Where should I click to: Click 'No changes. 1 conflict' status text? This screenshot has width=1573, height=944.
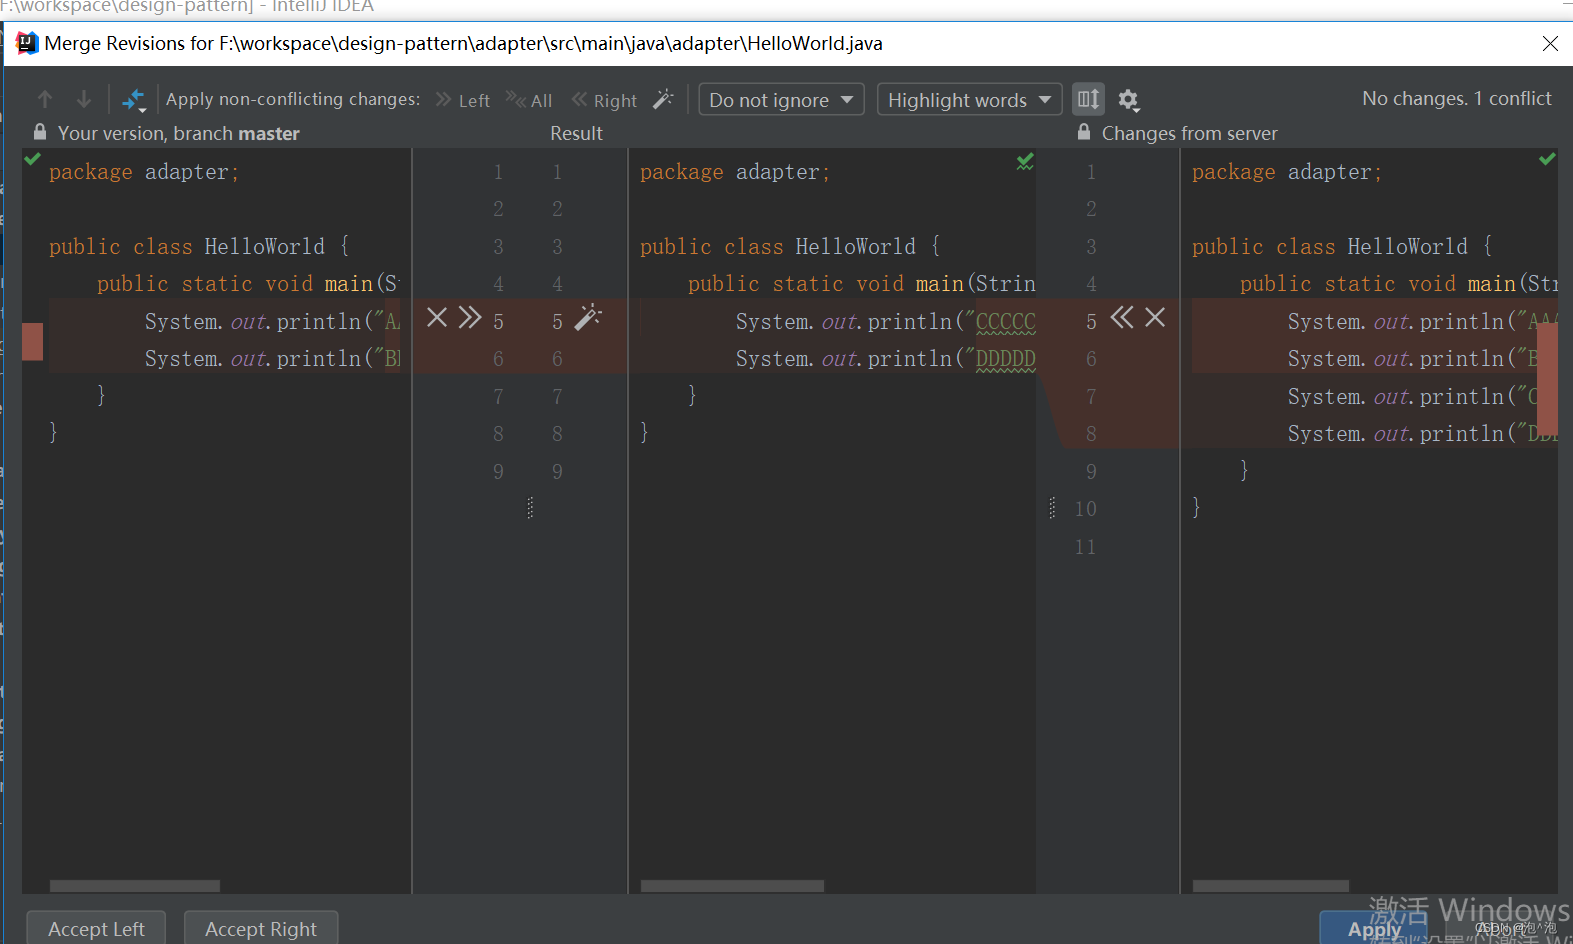point(1457,98)
